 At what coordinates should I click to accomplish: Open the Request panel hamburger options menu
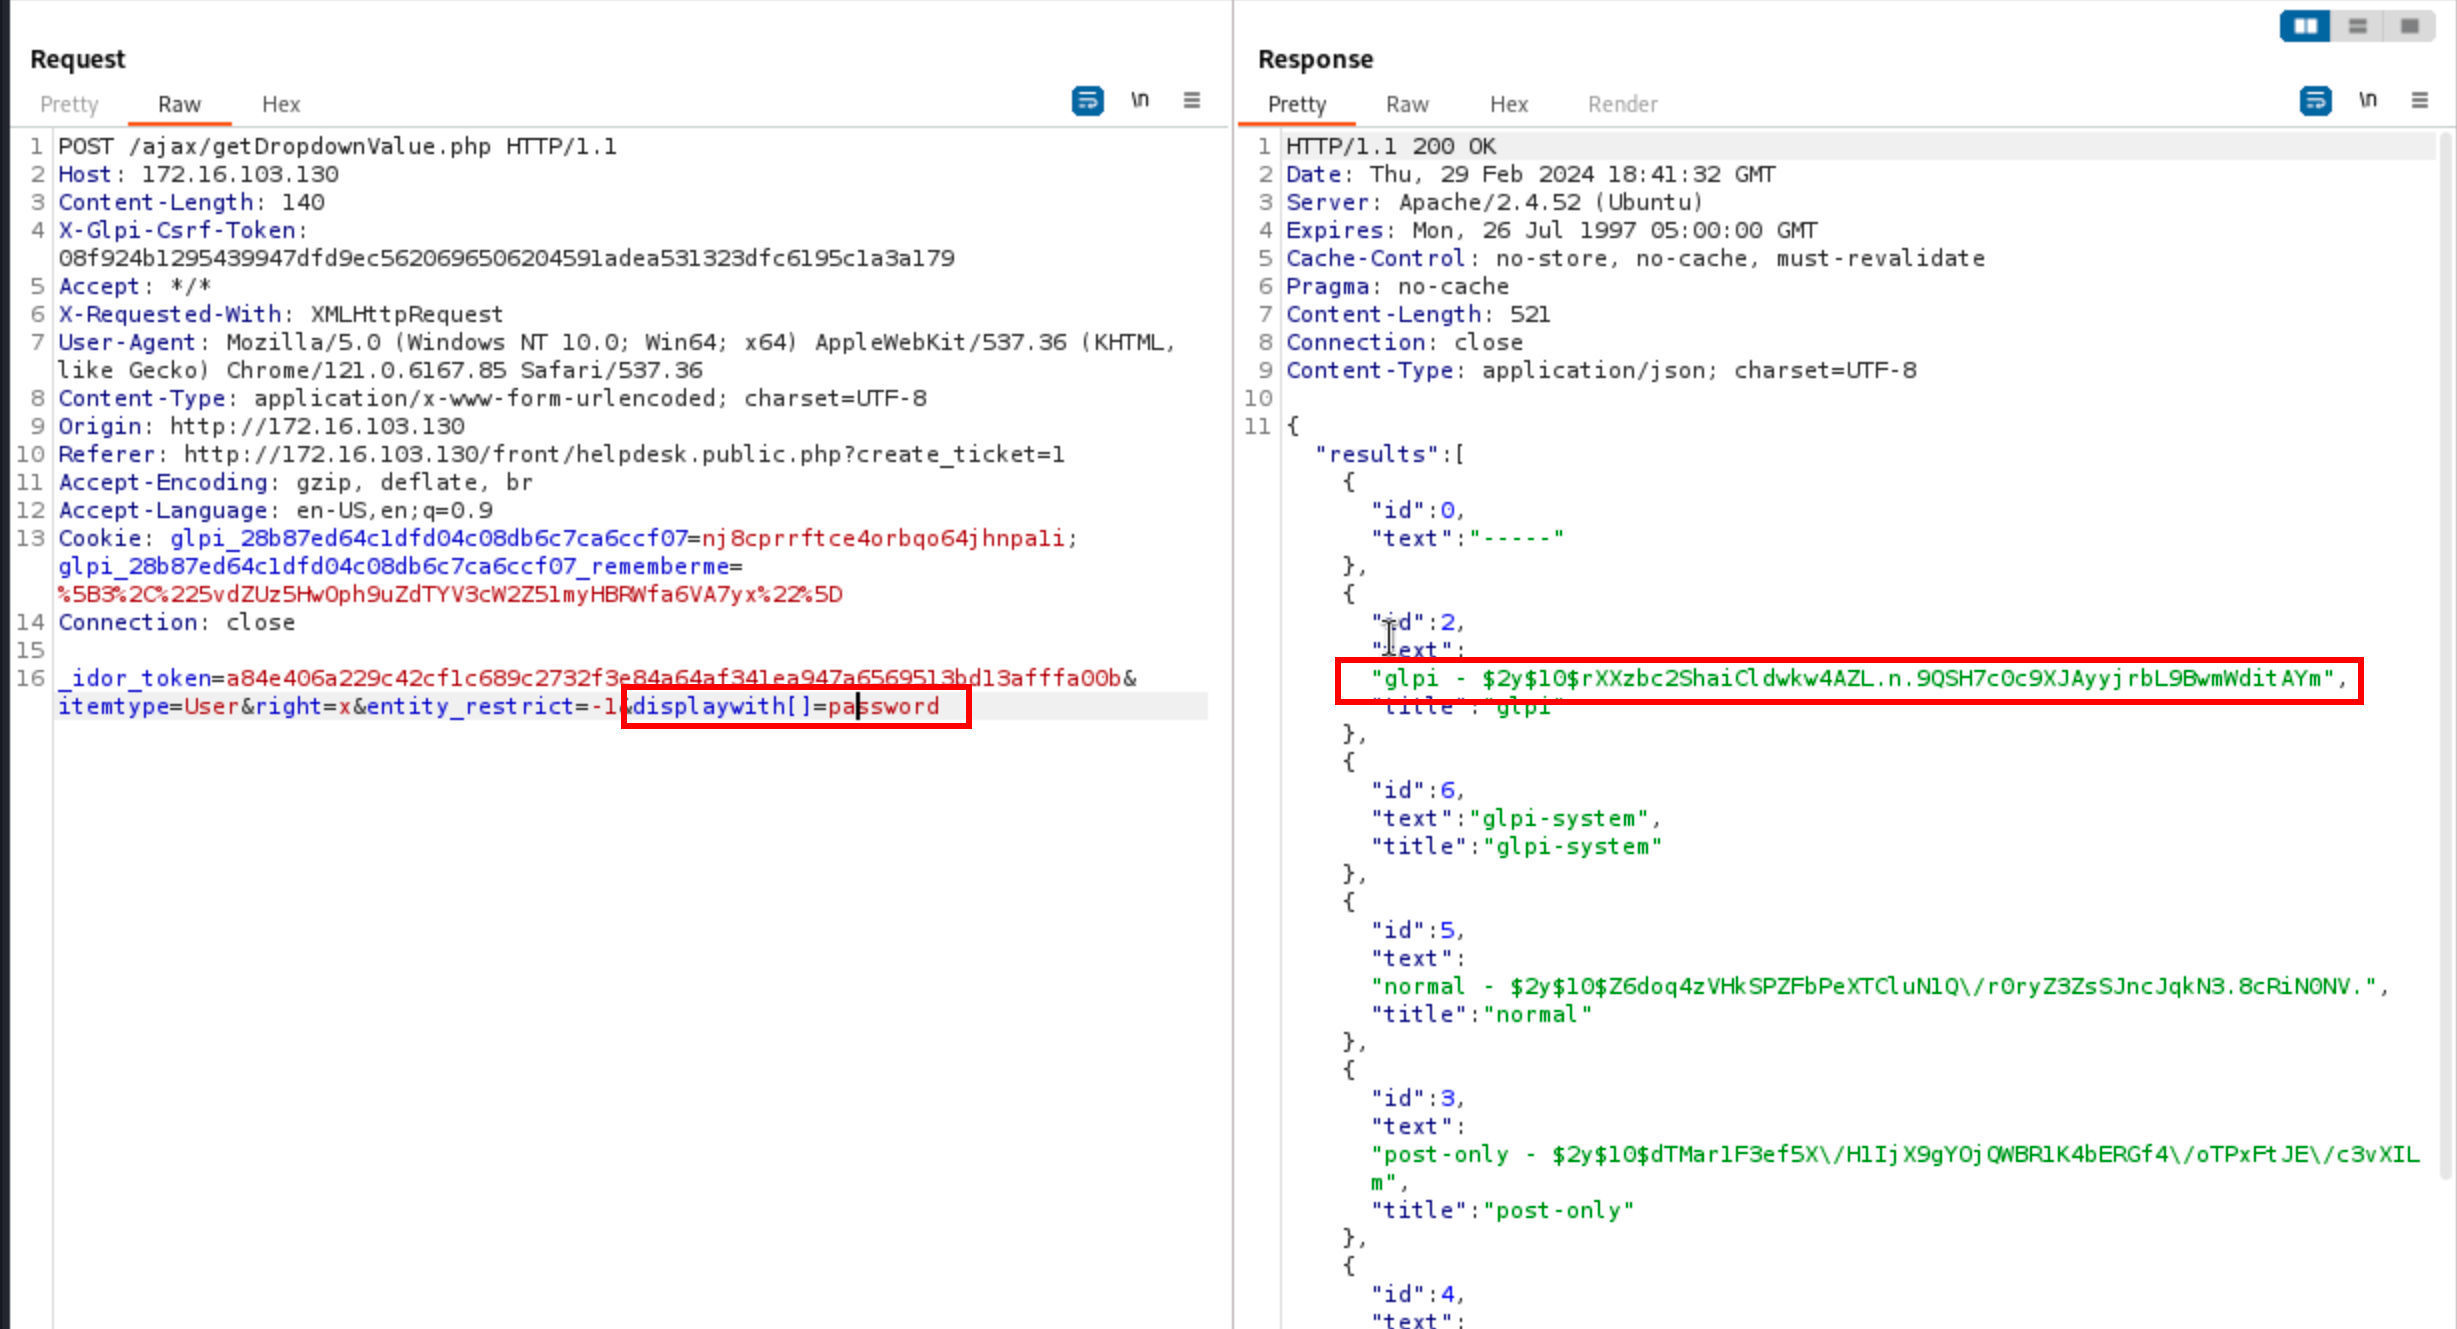click(x=1192, y=100)
